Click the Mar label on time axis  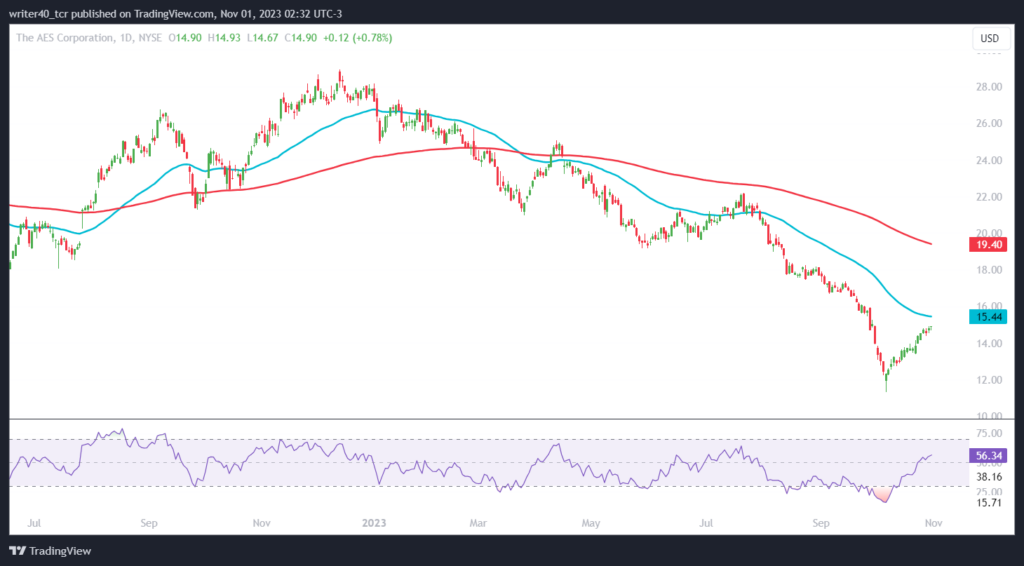point(478,524)
